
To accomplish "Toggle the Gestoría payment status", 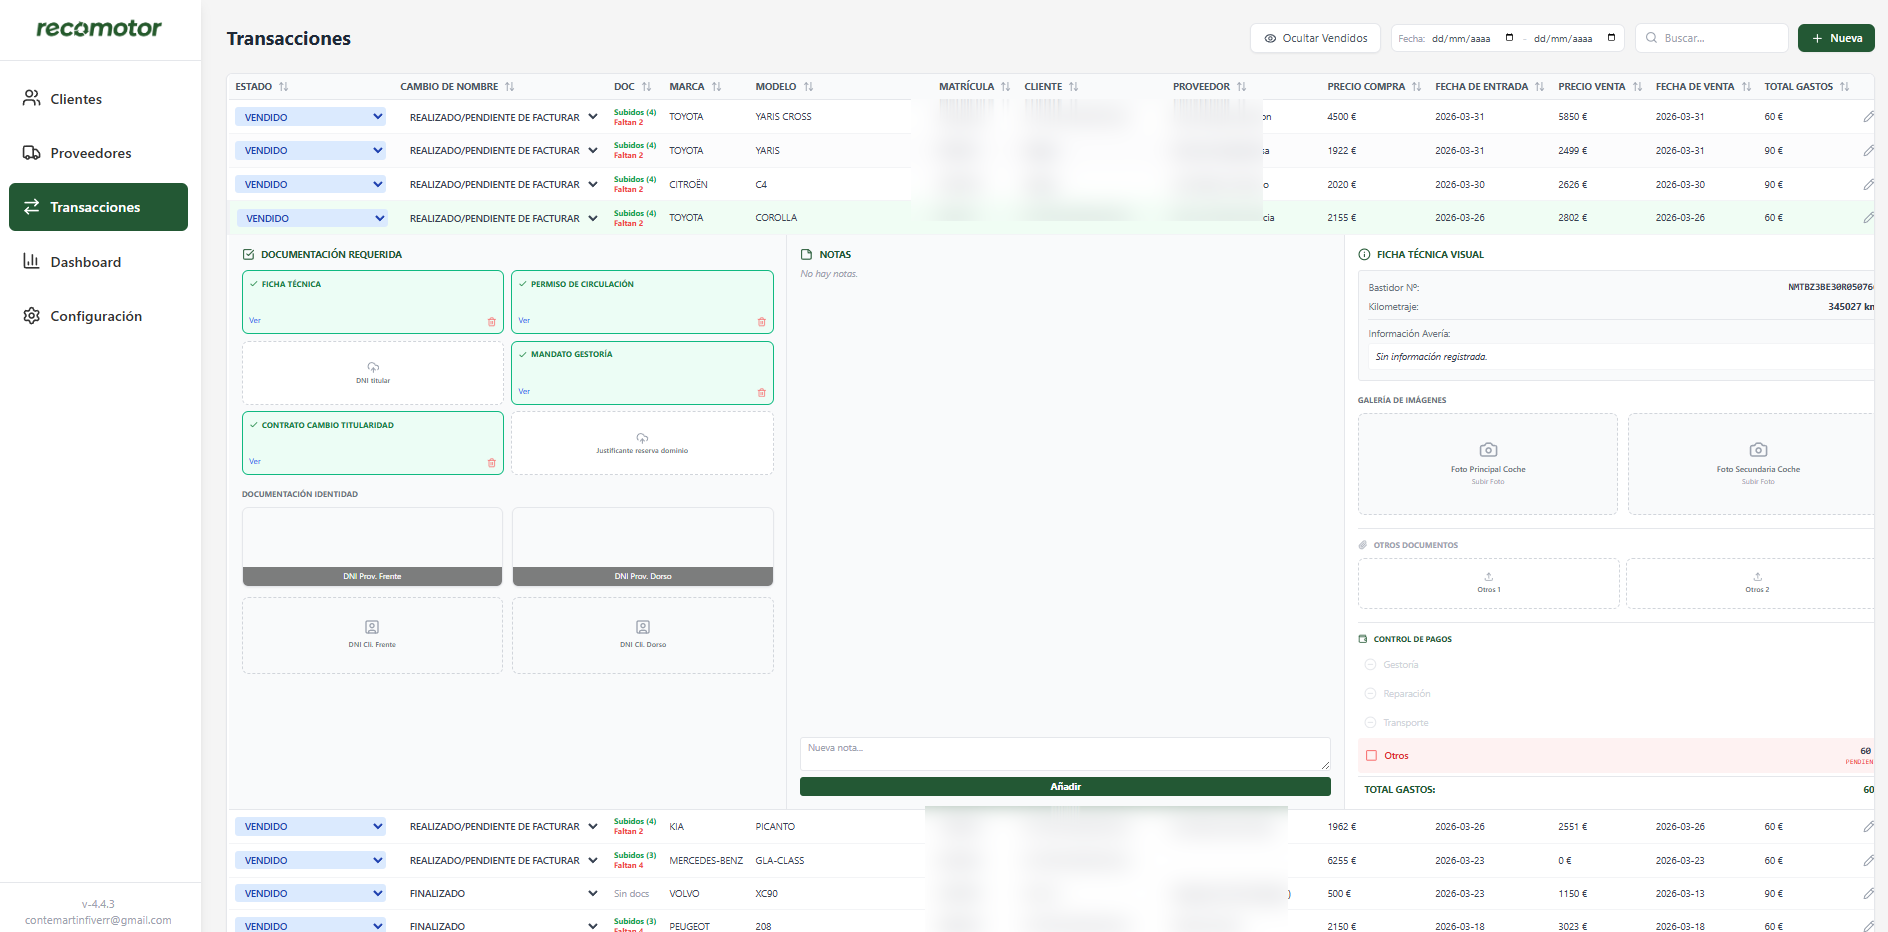I will (x=1370, y=665).
